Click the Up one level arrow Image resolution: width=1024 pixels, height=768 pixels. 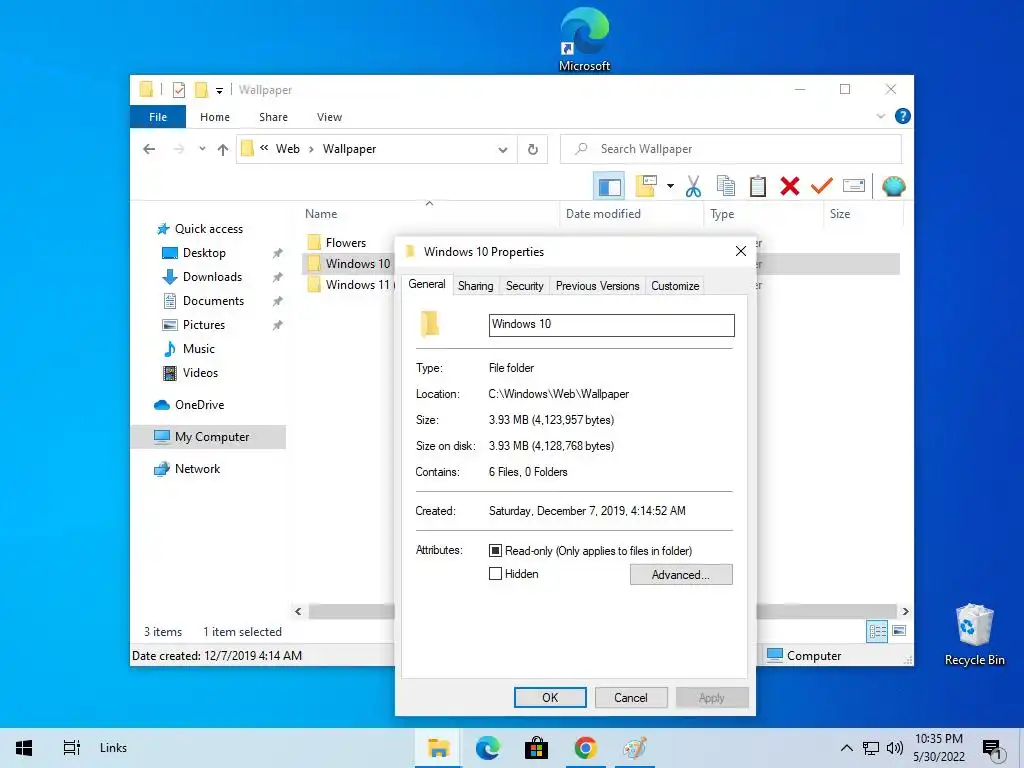(223, 150)
